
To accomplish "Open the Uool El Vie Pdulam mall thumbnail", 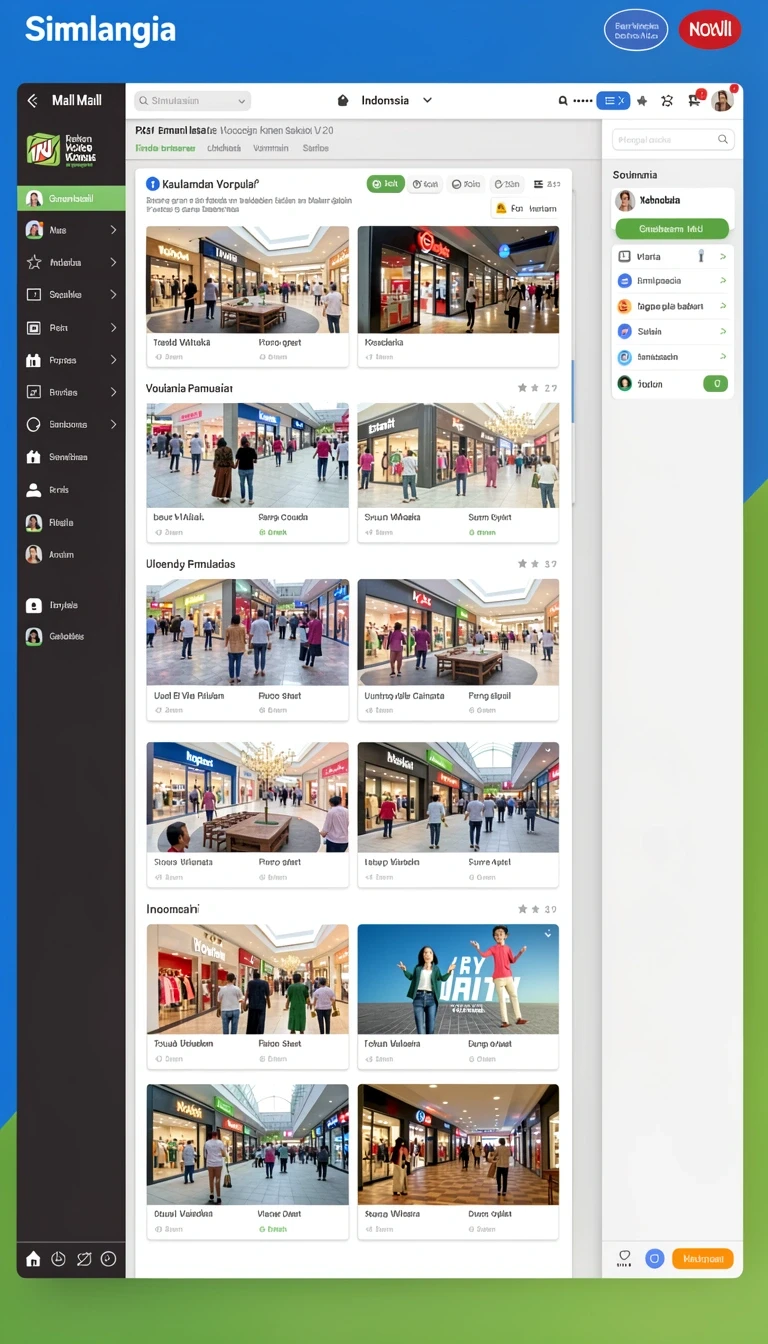I will click(x=247, y=632).
